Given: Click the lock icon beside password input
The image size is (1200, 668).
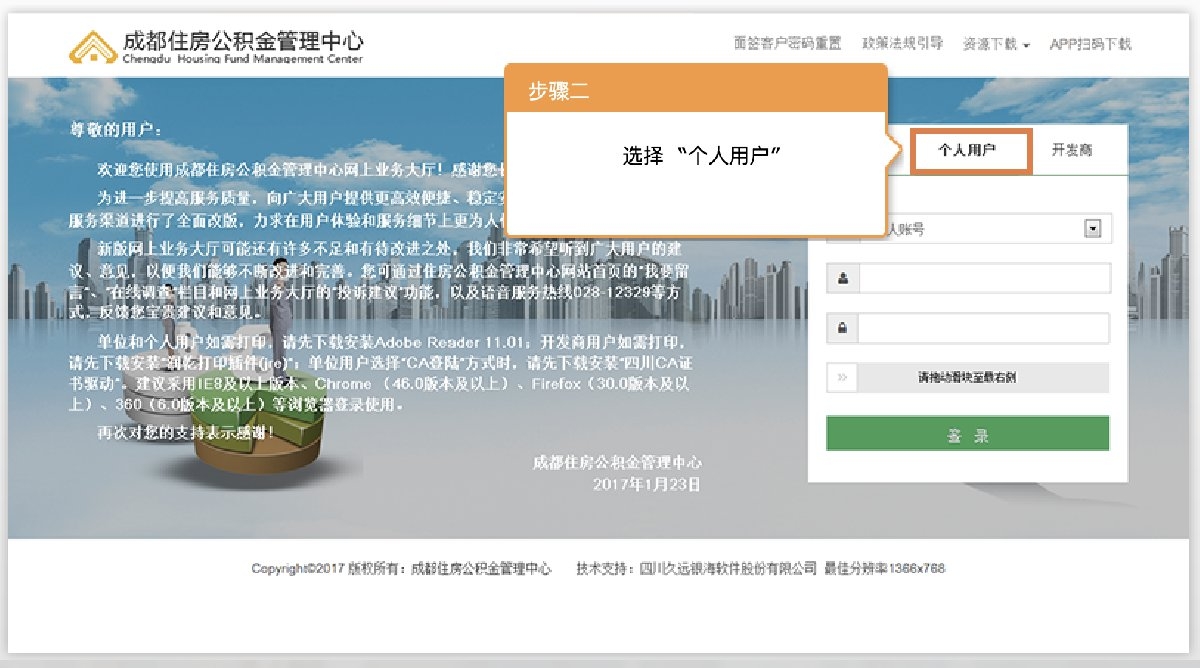Looking at the screenshot, I should tap(843, 328).
